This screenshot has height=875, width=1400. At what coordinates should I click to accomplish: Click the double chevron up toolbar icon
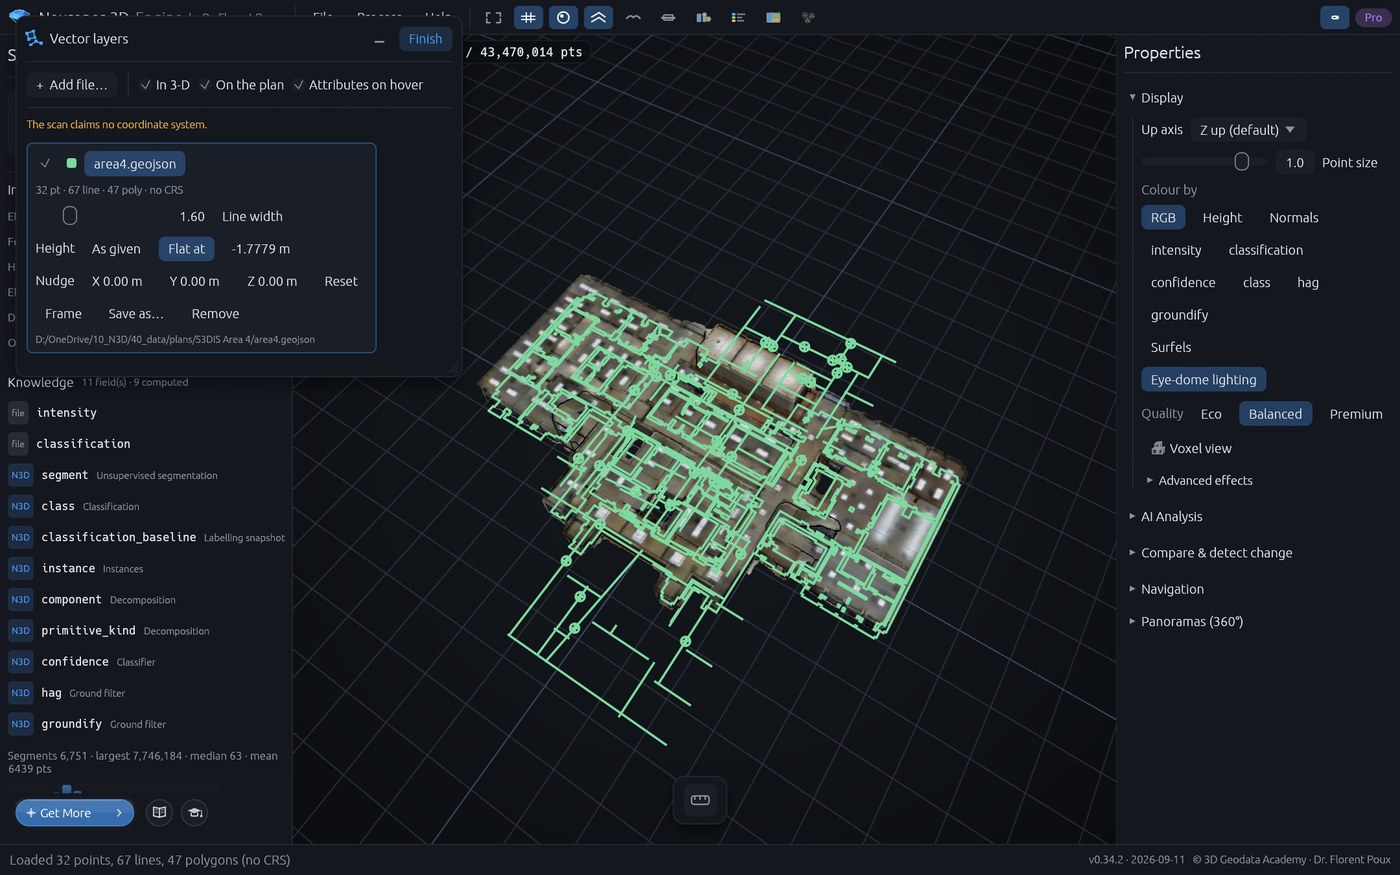[x=598, y=17]
